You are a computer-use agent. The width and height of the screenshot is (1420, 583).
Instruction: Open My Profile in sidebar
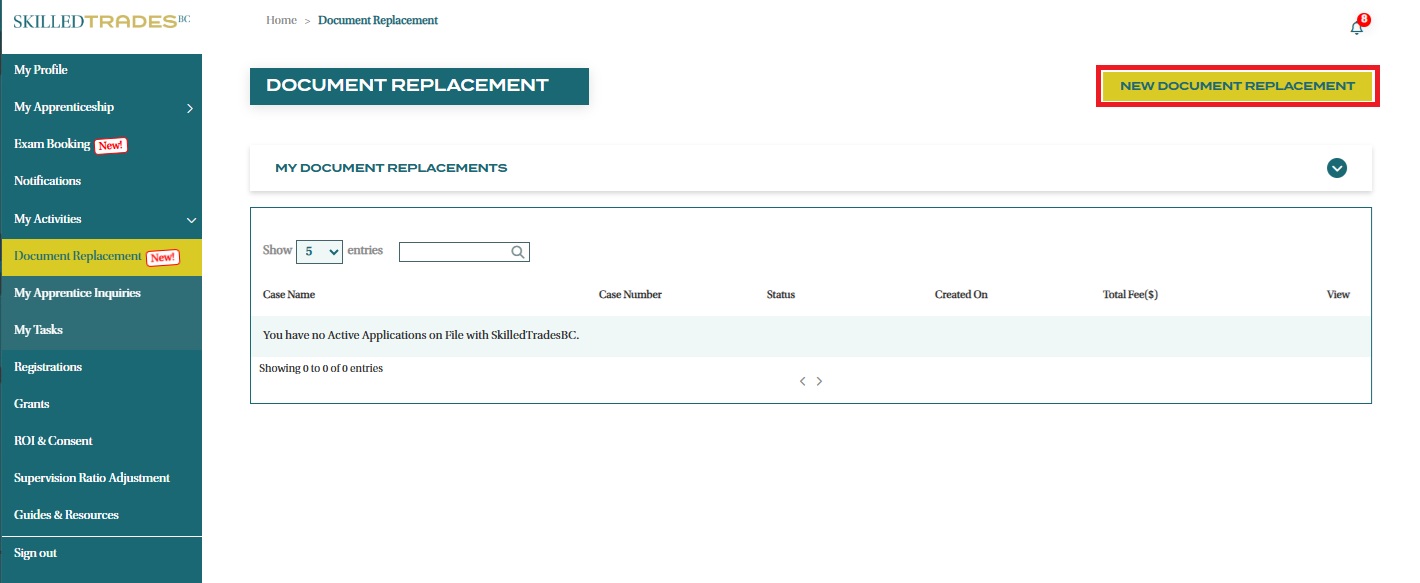click(x=41, y=70)
